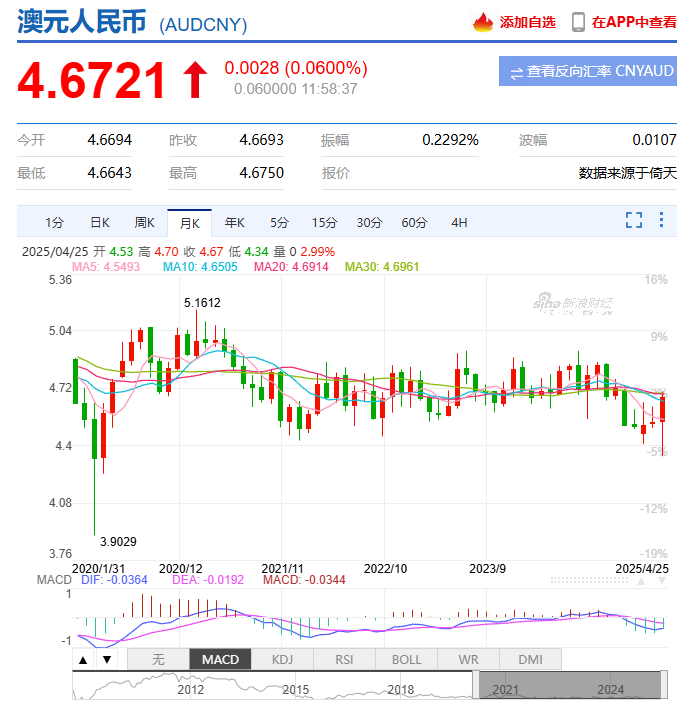Click 最高 value 4.6750
This screenshot has height=713, width=682.
[x=261, y=173]
